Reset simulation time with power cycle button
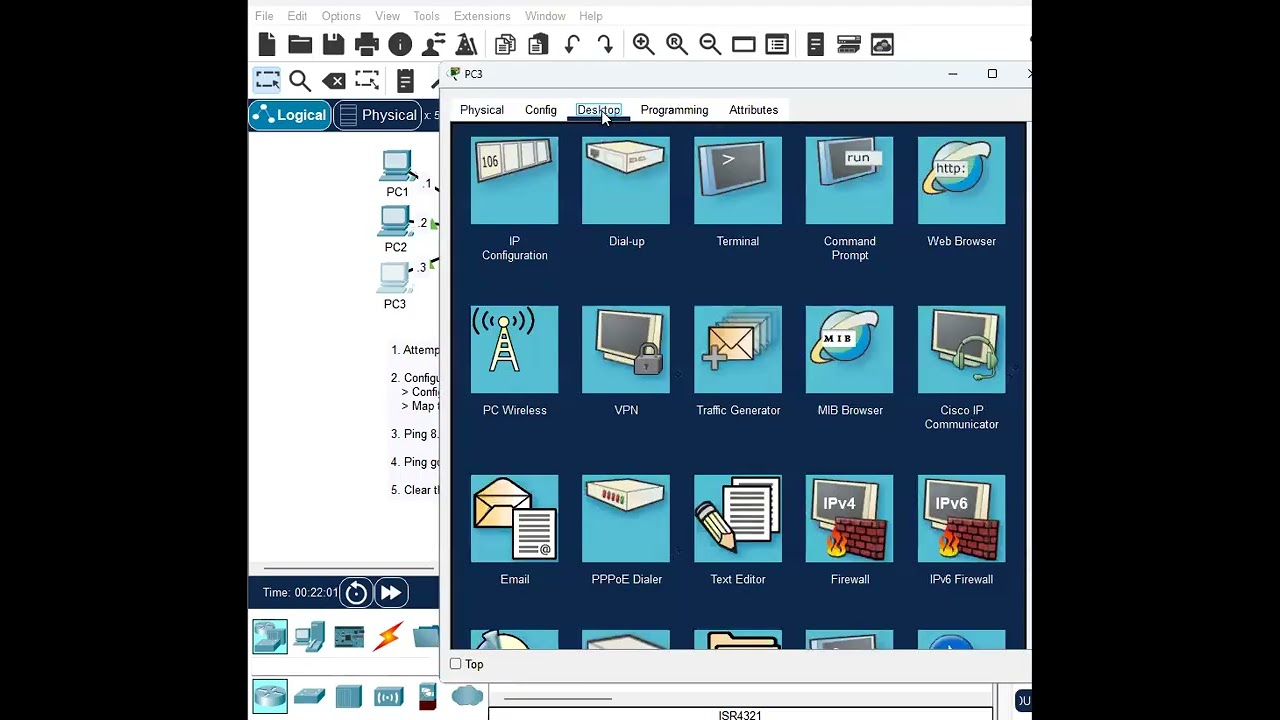Image resolution: width=1280 pixels, height=720 pixels. pos(356,593)
